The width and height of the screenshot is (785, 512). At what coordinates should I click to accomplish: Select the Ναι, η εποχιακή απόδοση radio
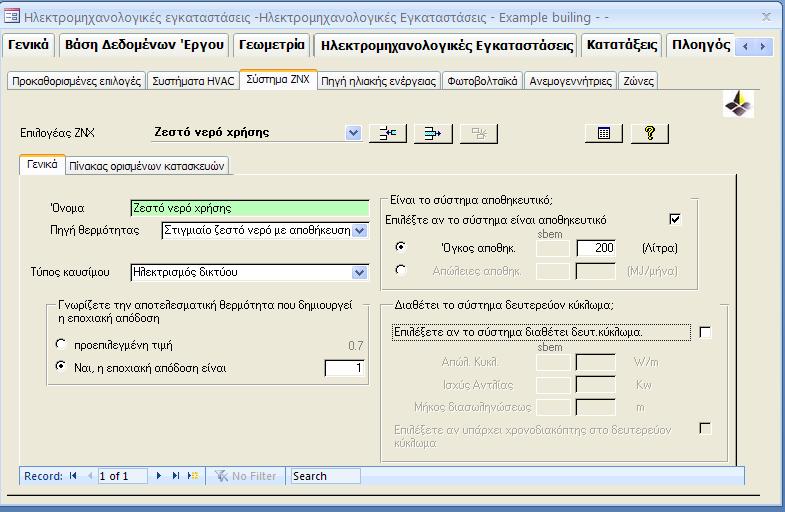click(x=61, y=367)
